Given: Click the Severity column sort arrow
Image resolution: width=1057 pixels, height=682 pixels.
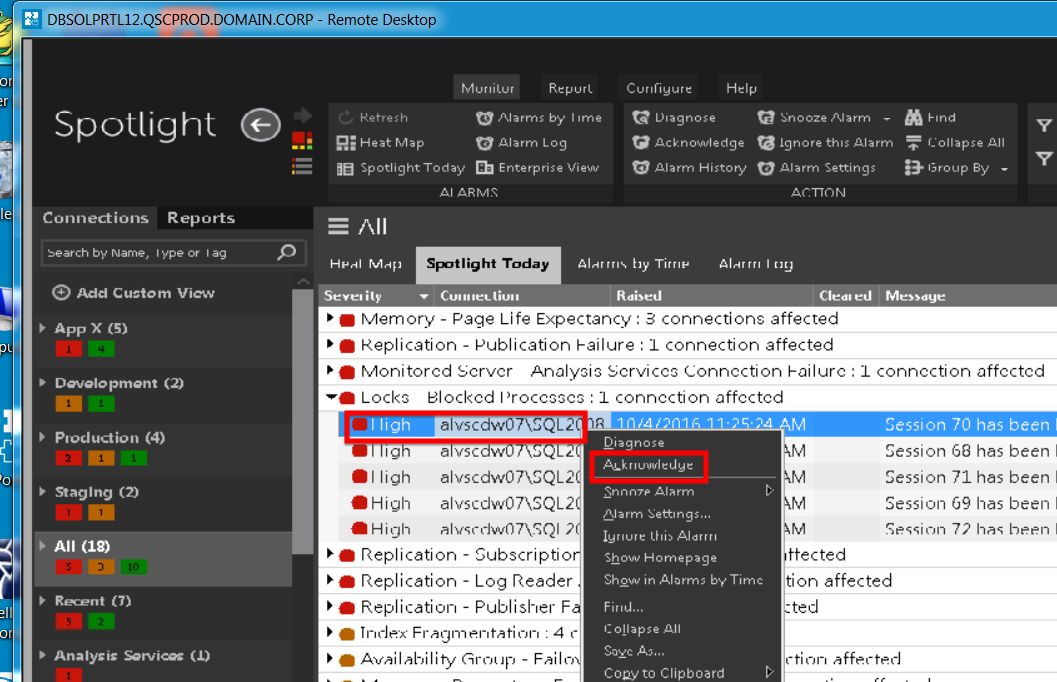Looking at the screenshot, I should (x=423, y=296).
